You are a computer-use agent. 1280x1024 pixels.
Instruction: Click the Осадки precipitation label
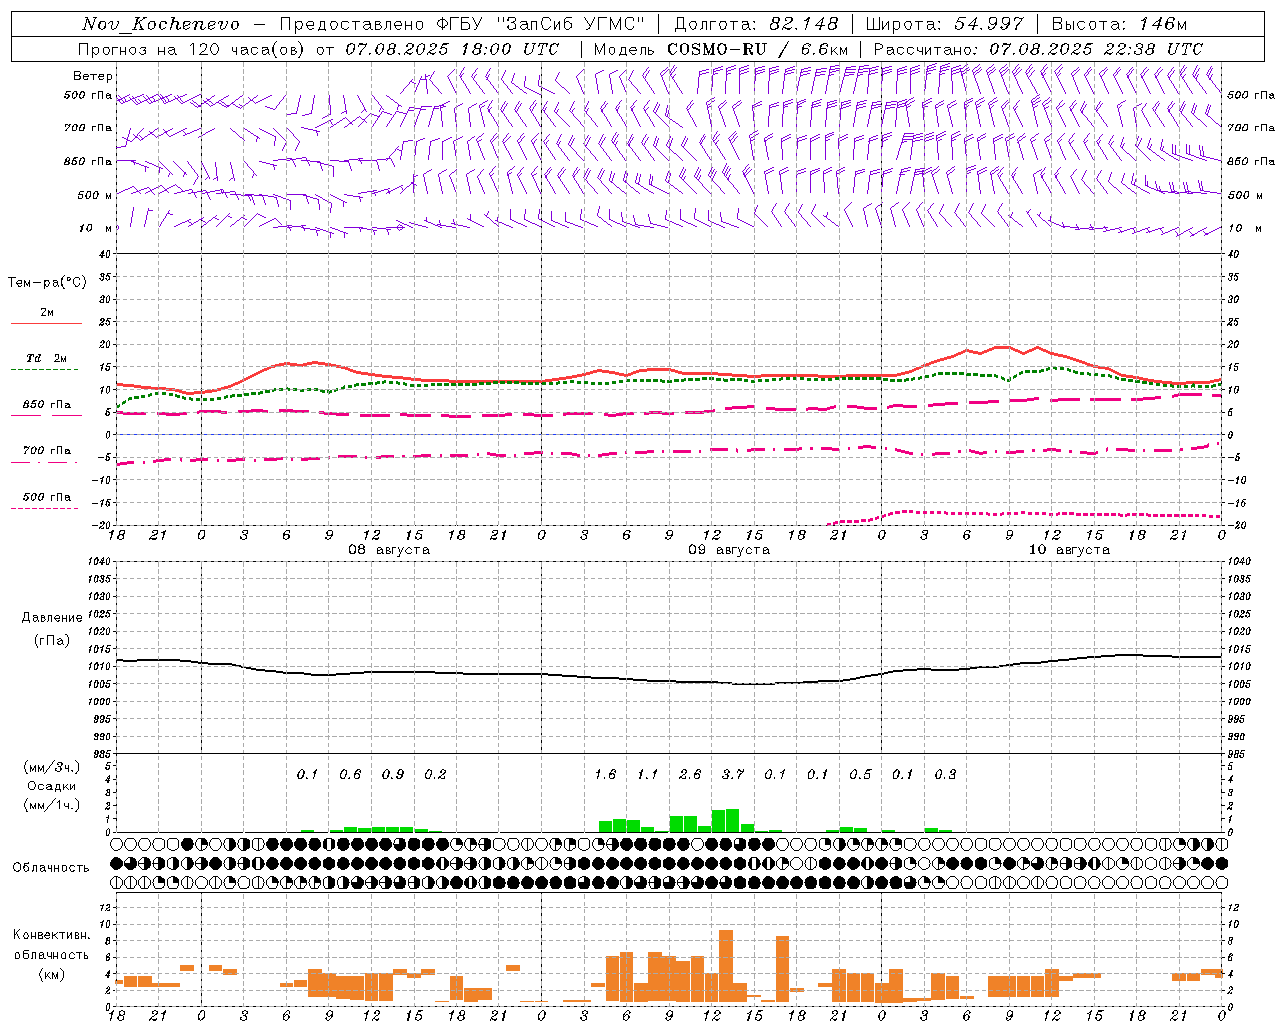point(52,786)
